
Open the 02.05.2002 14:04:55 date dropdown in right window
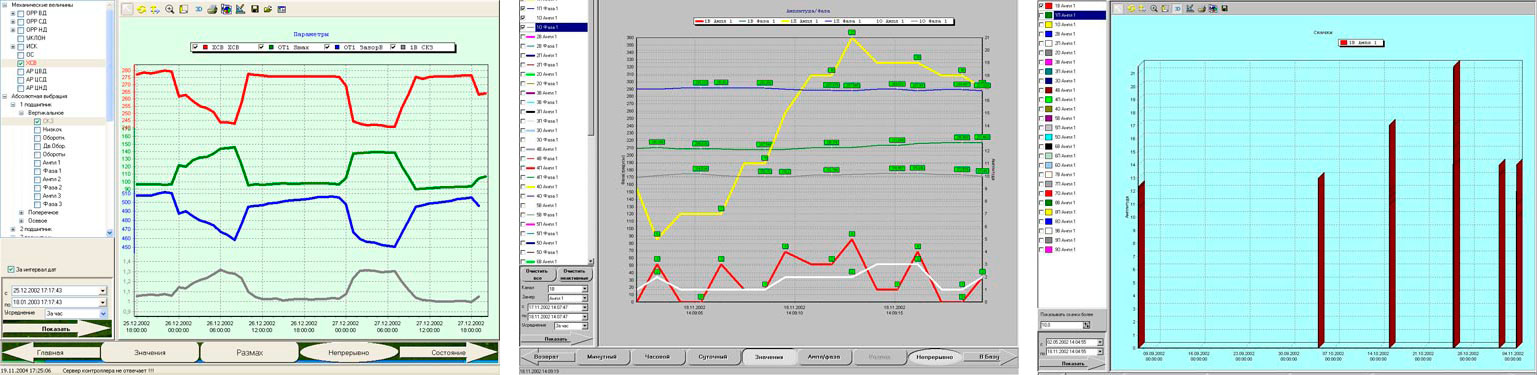point(1100,342)
